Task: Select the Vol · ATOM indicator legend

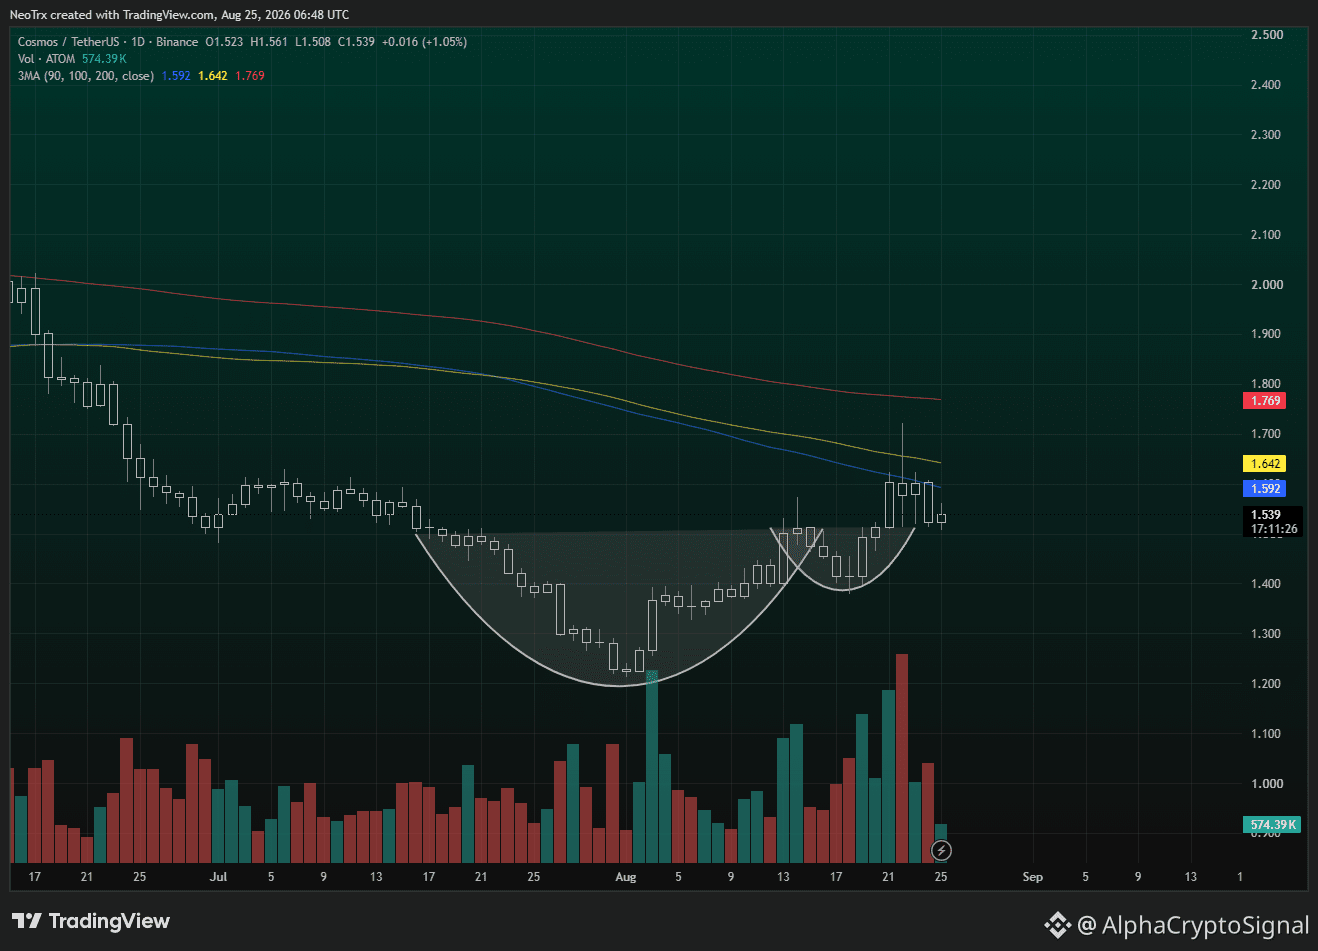Action: pos(47,59)
